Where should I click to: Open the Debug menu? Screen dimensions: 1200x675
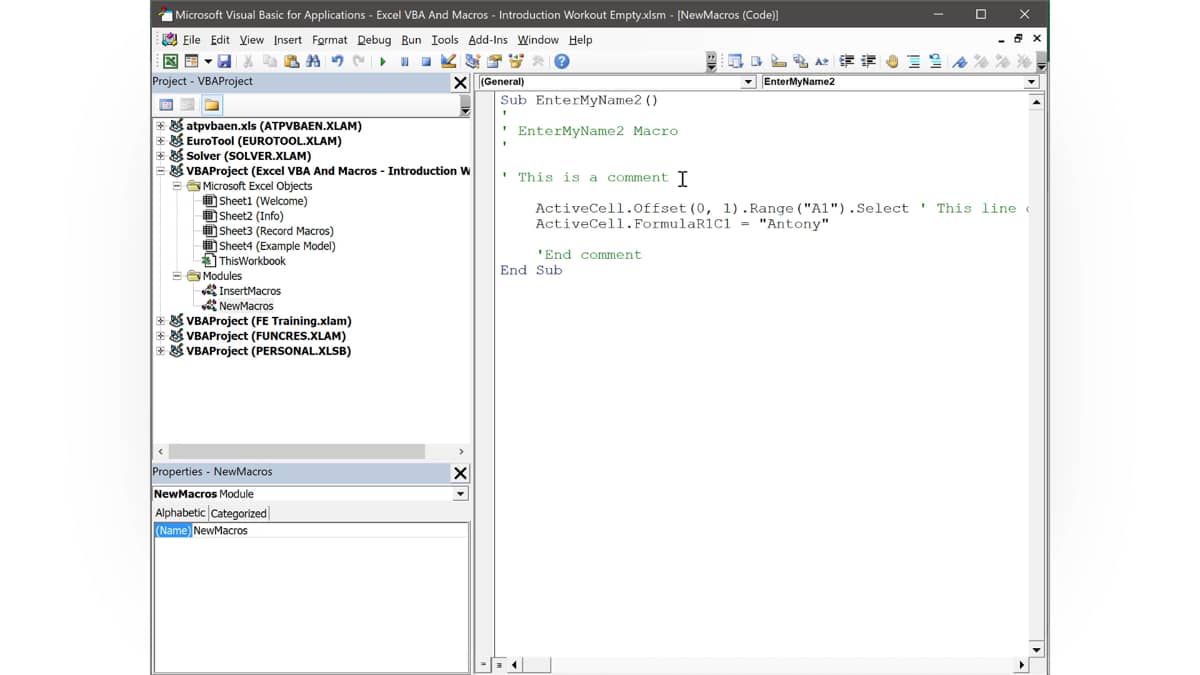pos(374,40)
